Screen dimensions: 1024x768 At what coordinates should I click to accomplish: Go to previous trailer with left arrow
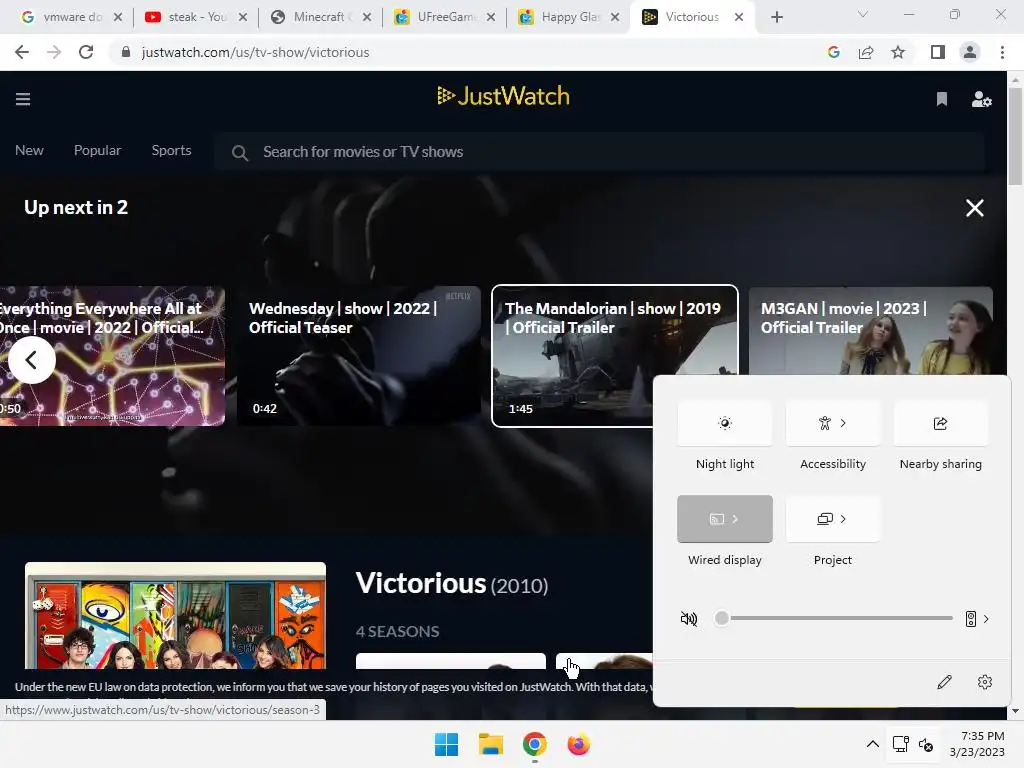click(x=31, y=360)
